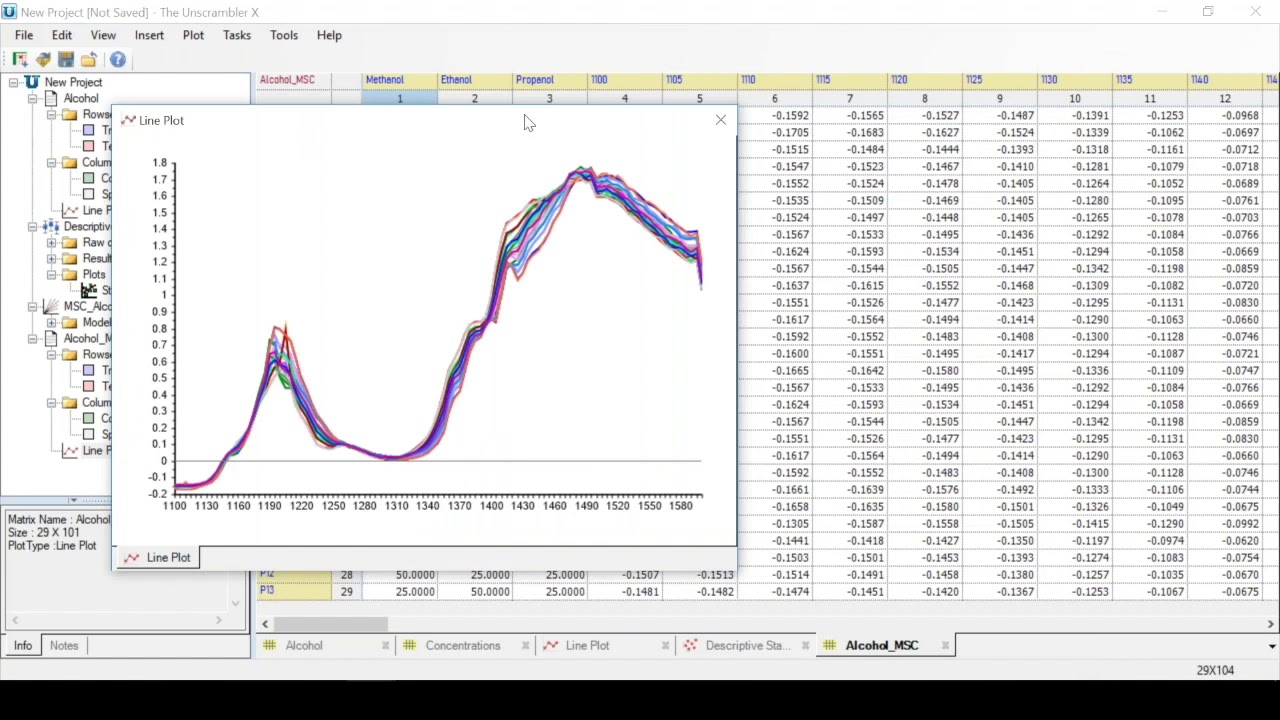Select the Descriptive statistics node icon
1280x720 pixels.
pyautogui.click(x=51, y=226)
